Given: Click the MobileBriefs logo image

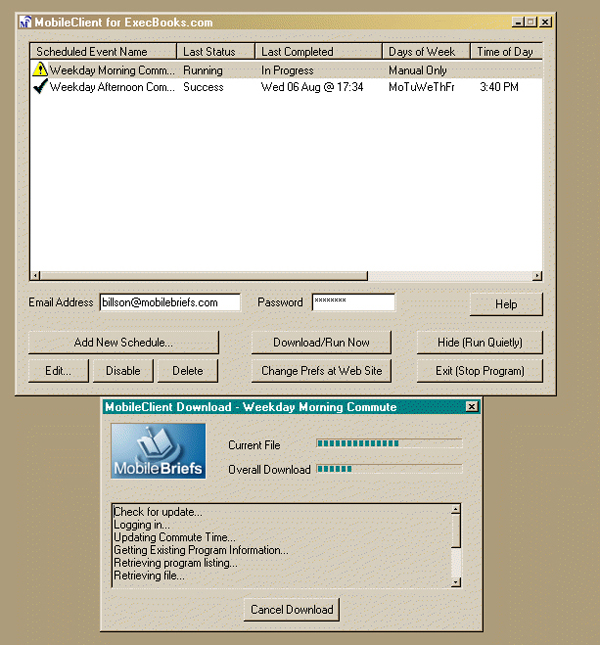Looking at the screenshot, I should [158, 451].
